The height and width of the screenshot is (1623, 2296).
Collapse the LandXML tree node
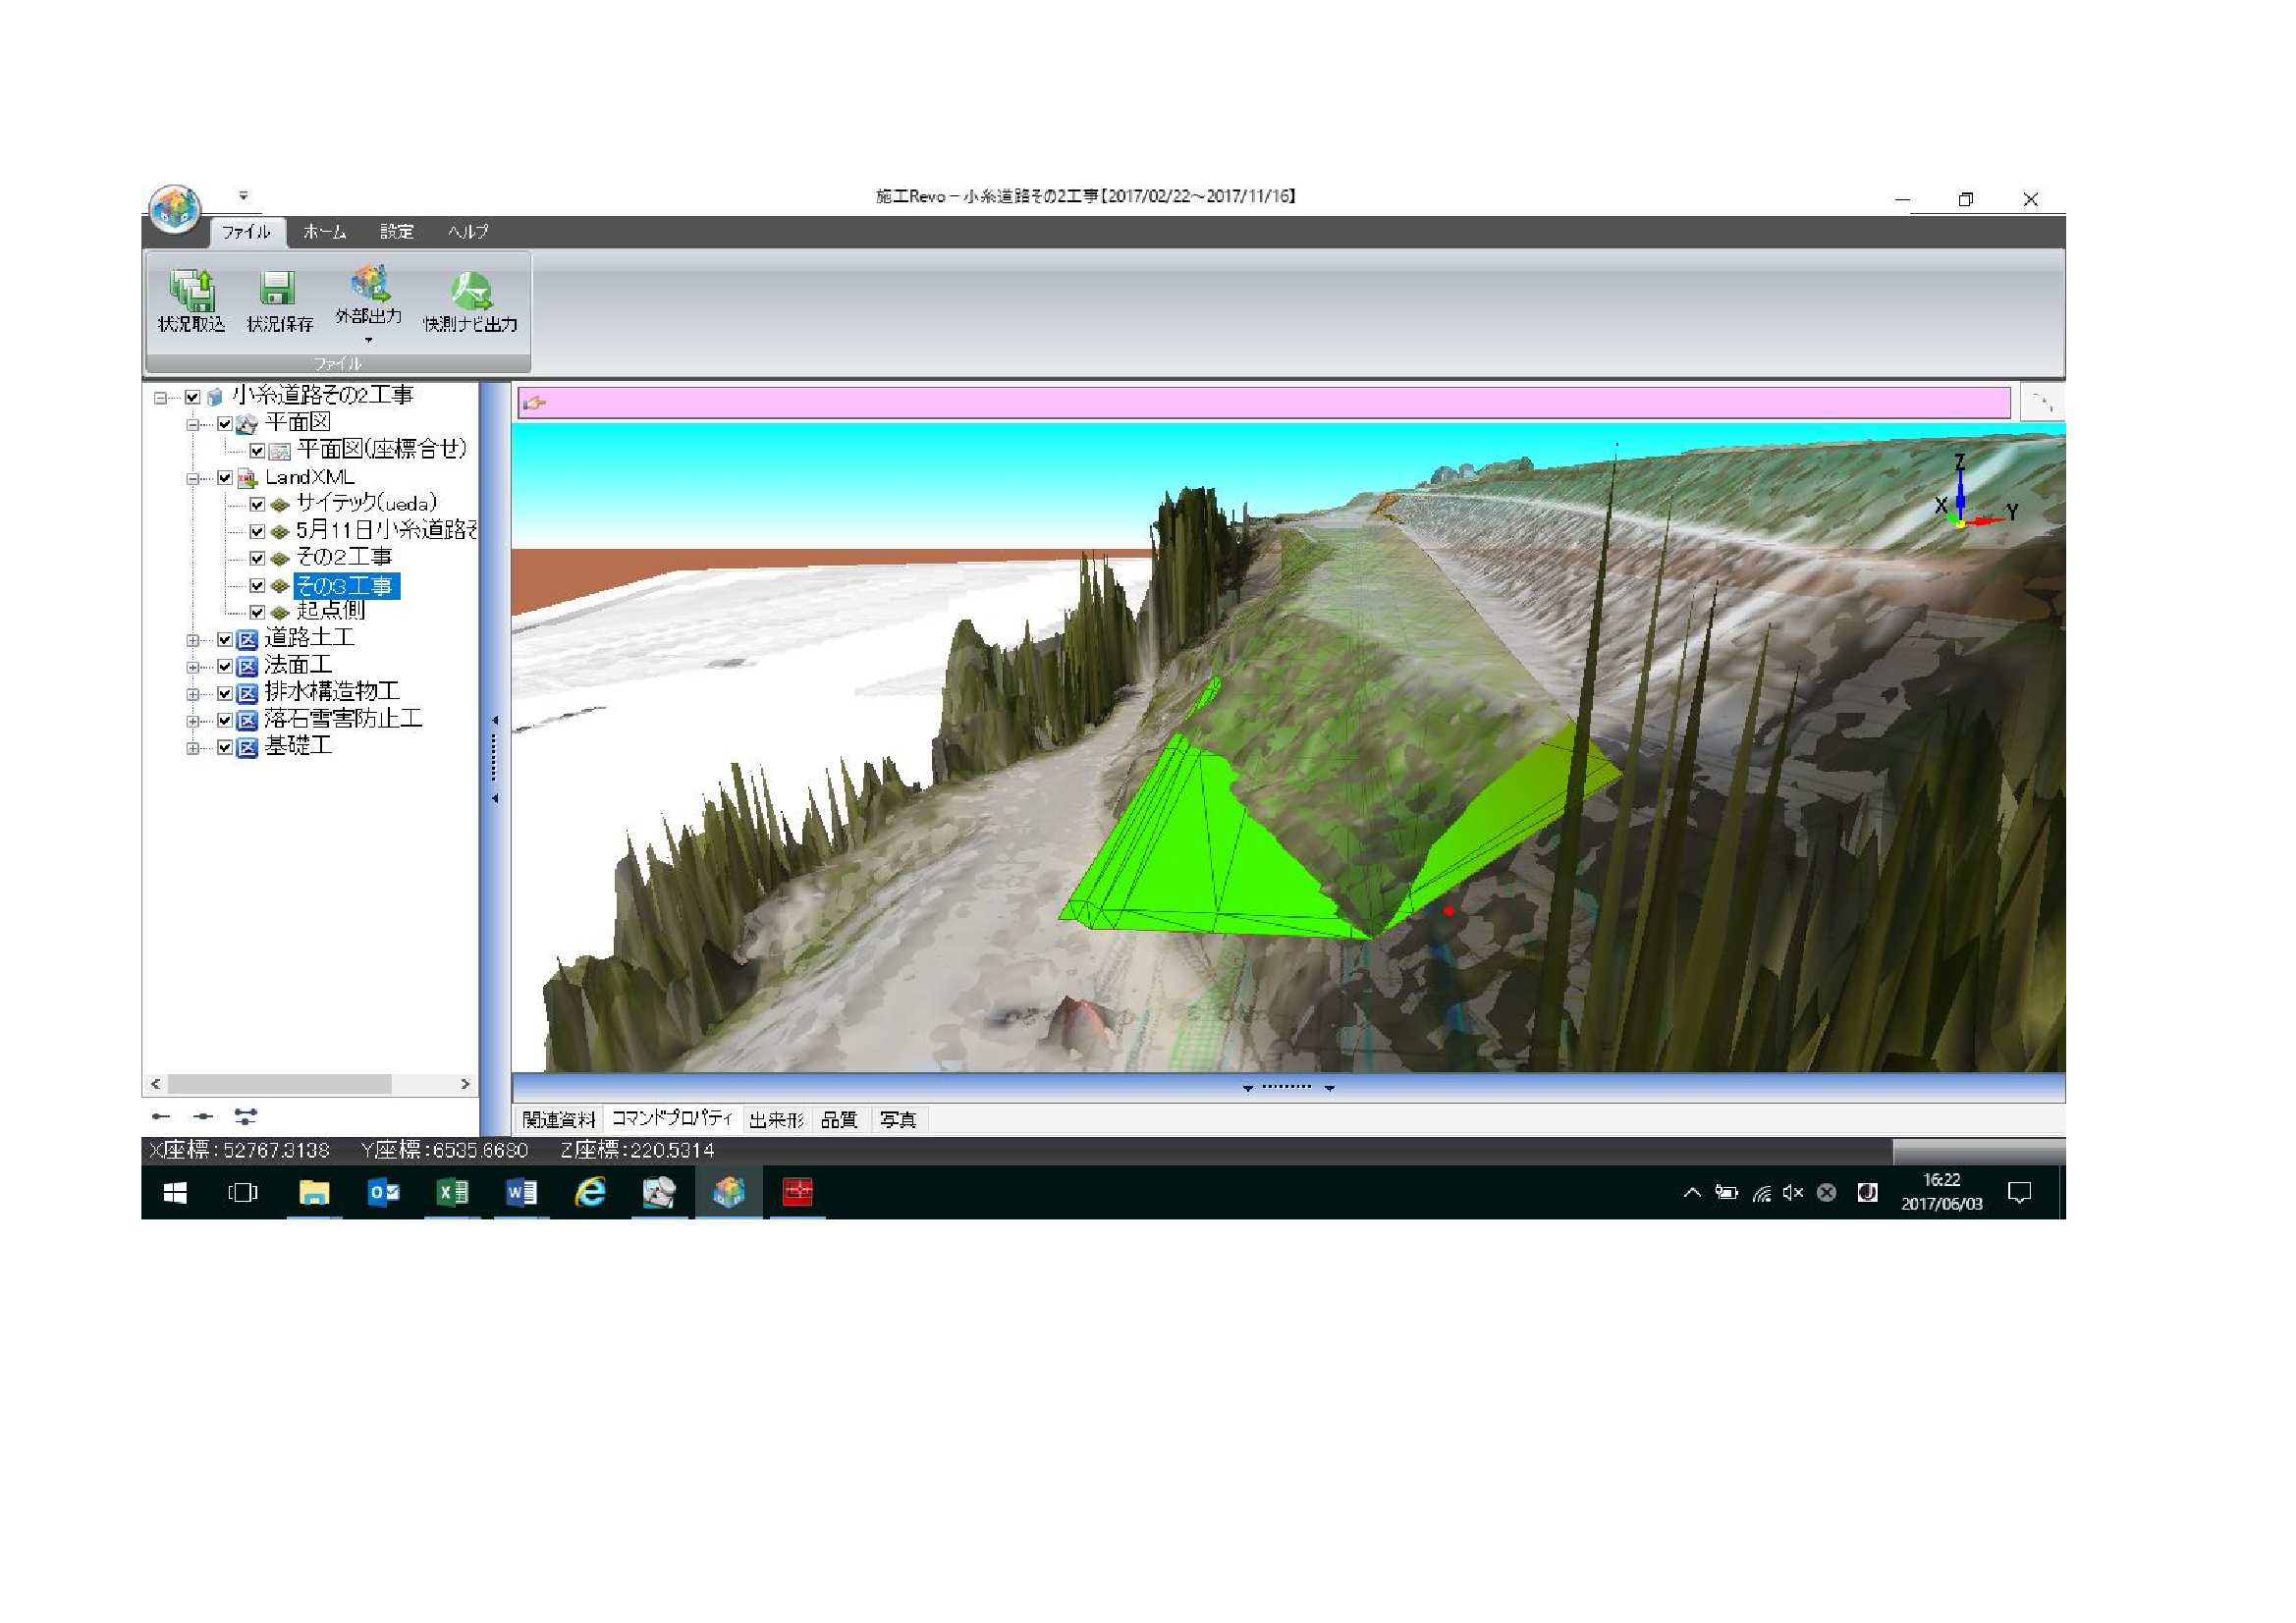pos(193,479)
